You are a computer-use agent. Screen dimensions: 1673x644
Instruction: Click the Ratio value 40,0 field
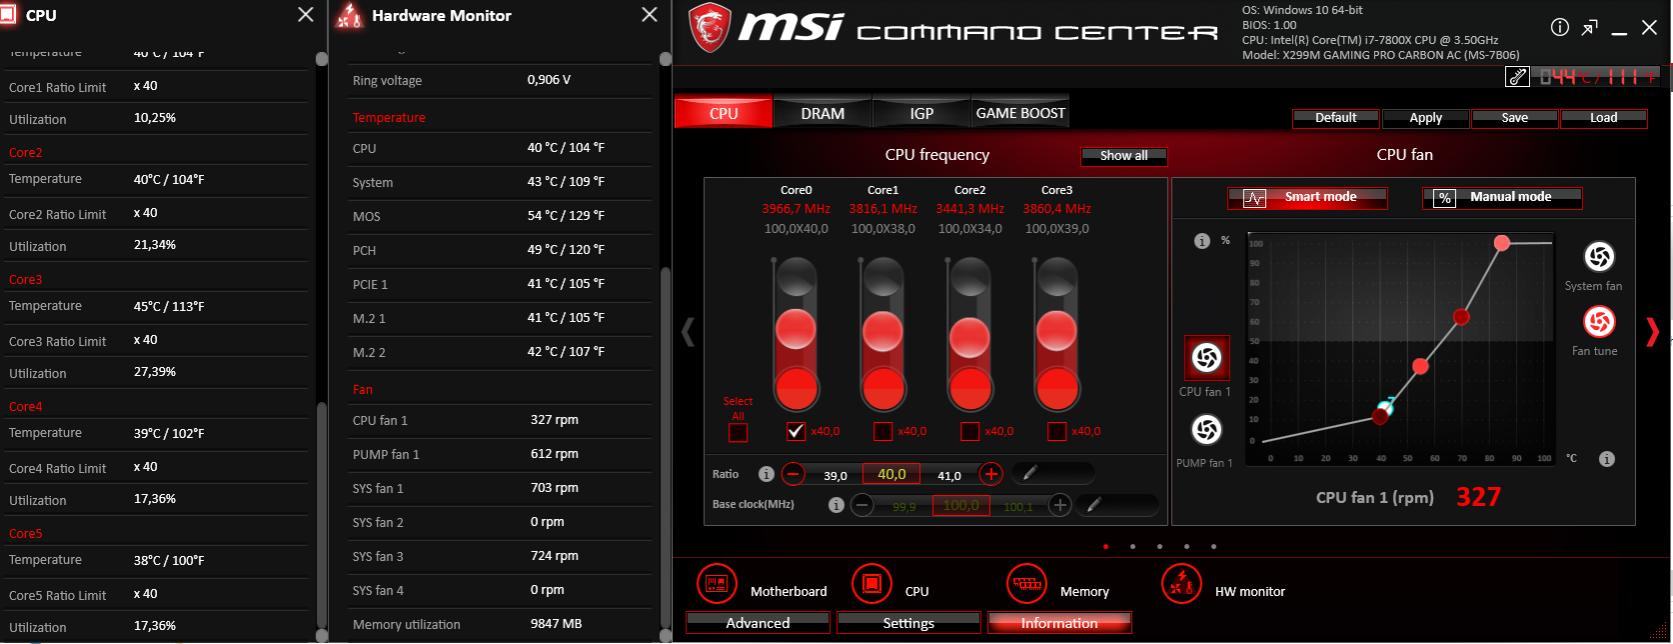click(891, 474)
